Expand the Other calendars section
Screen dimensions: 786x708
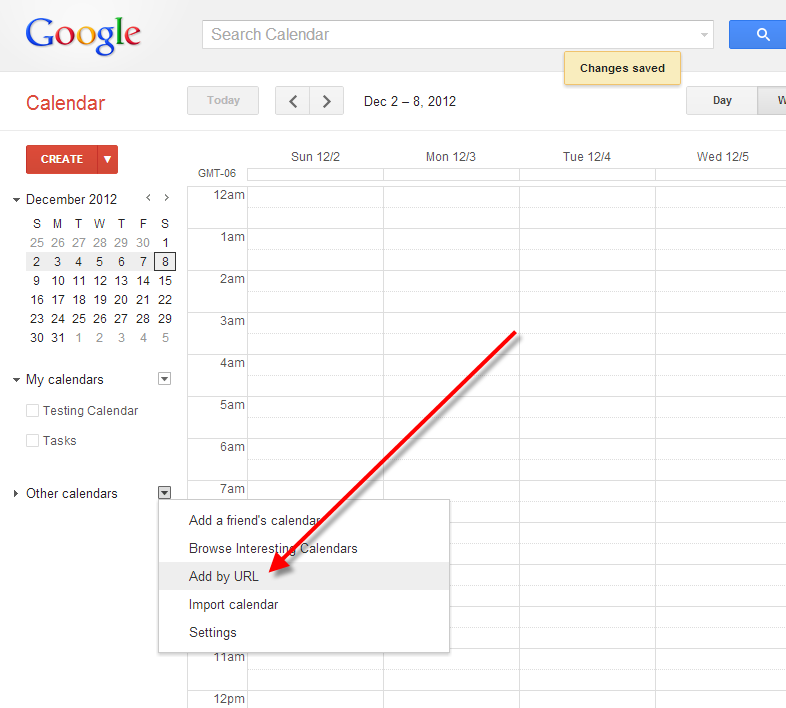[17, 494]
